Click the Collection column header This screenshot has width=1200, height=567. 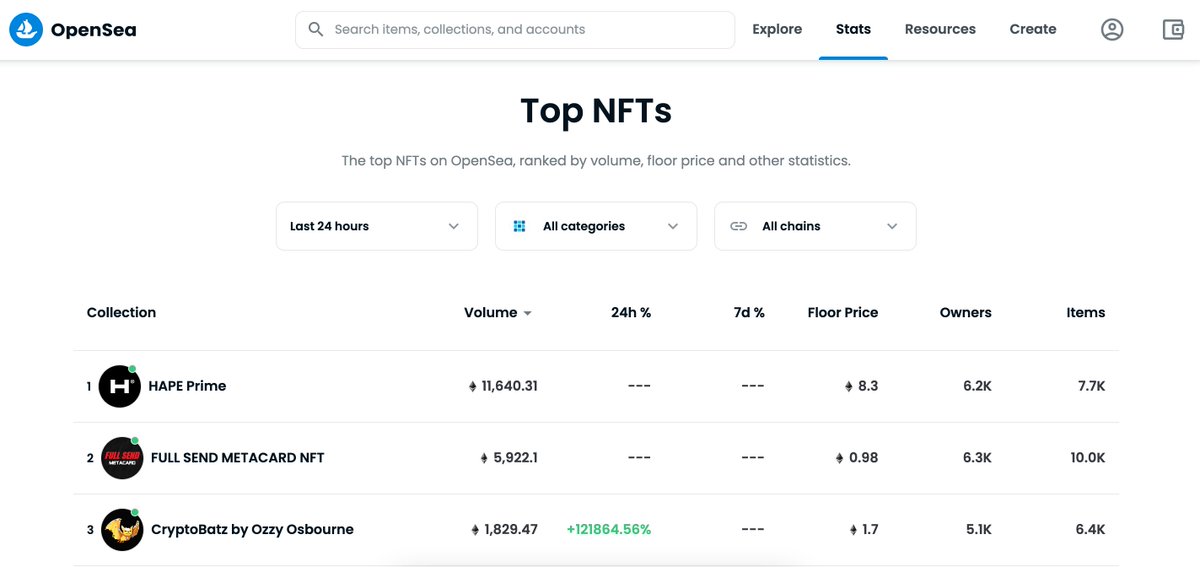coord(121,313)
